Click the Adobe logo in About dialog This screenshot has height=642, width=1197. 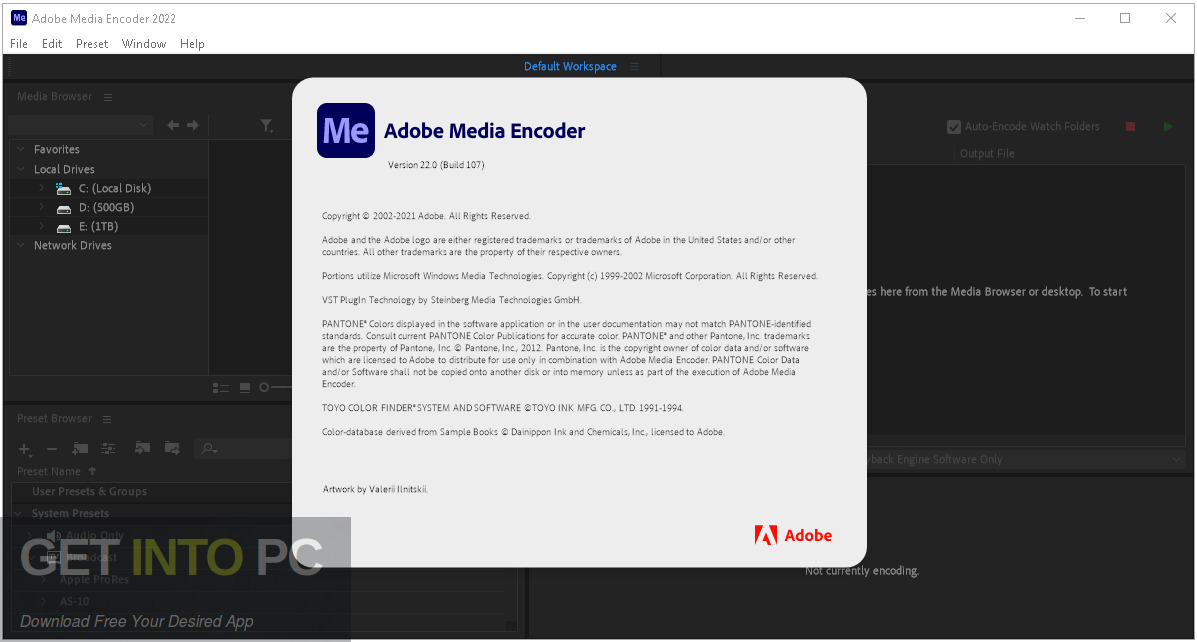(x=793, y=535)
